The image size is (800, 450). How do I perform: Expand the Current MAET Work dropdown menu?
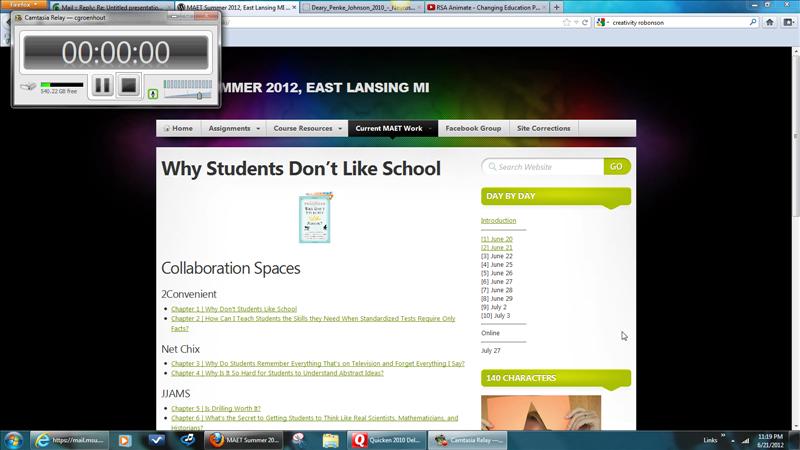tap(393, 129)
